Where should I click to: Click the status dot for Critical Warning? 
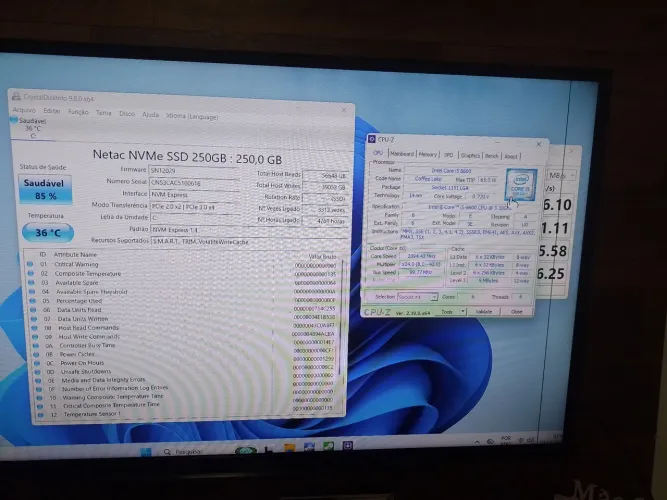[x=30, y=264]
